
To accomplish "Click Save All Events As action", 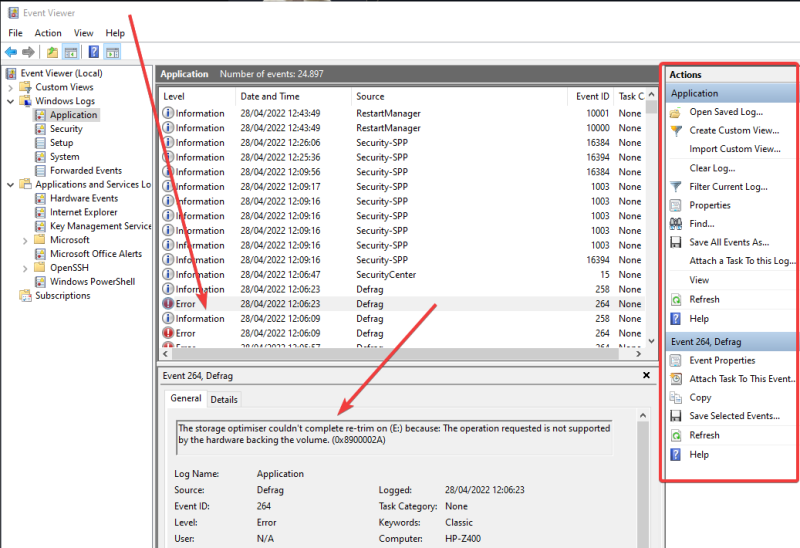I will 729,242.
